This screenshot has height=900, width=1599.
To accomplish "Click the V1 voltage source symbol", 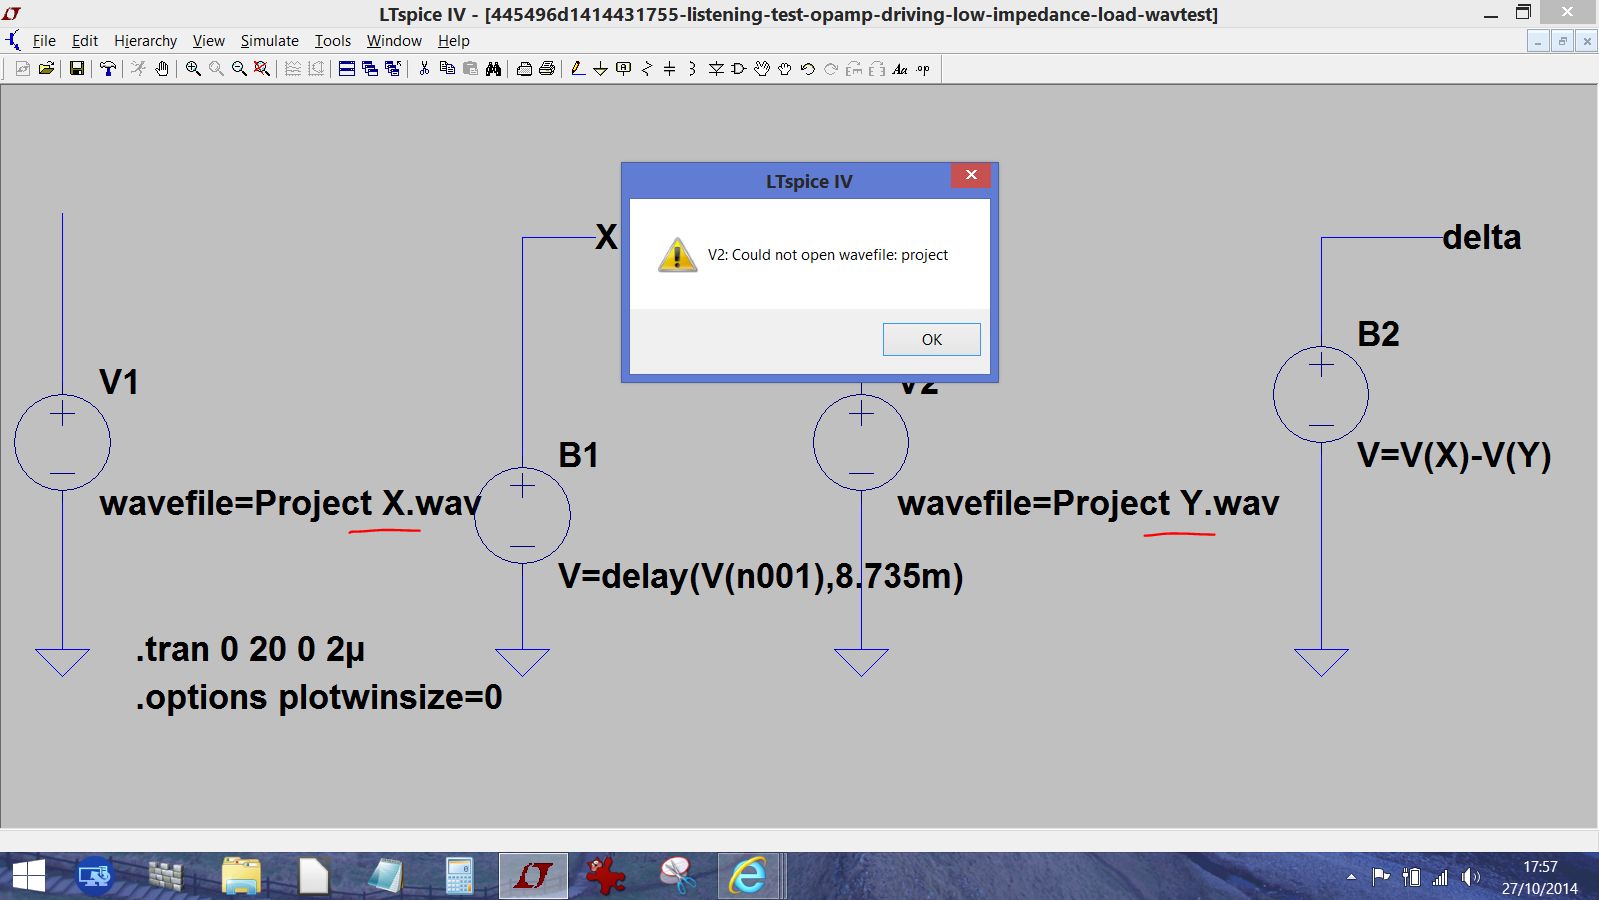I will pos(62,442).
